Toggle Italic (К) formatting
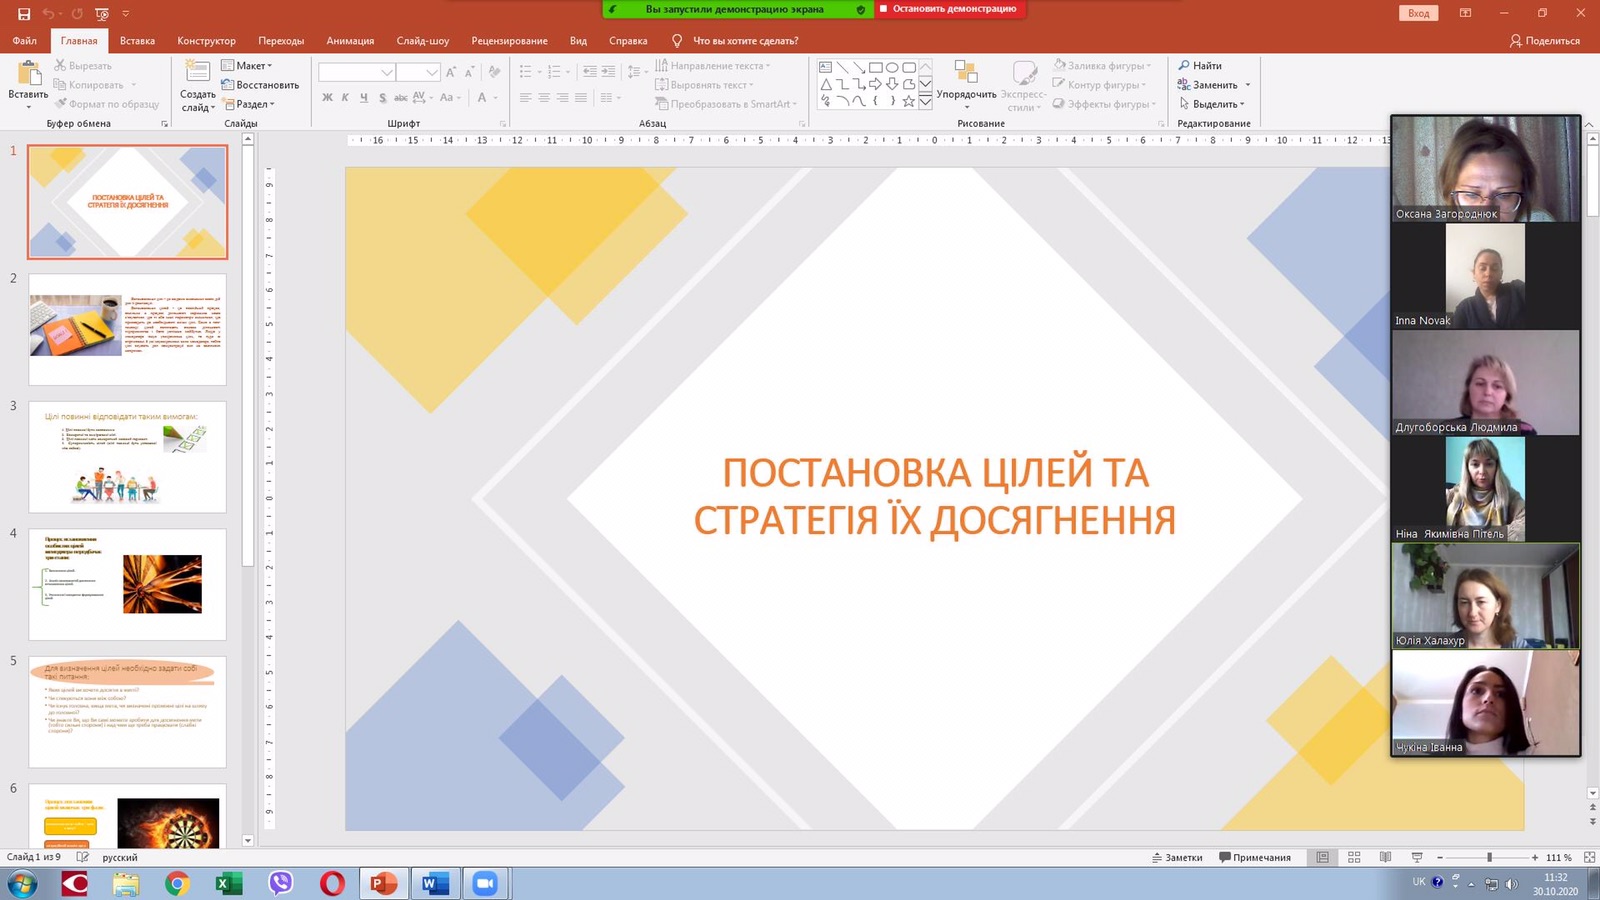The height and width of the screenshot is (900, 1600). (345, 98)
